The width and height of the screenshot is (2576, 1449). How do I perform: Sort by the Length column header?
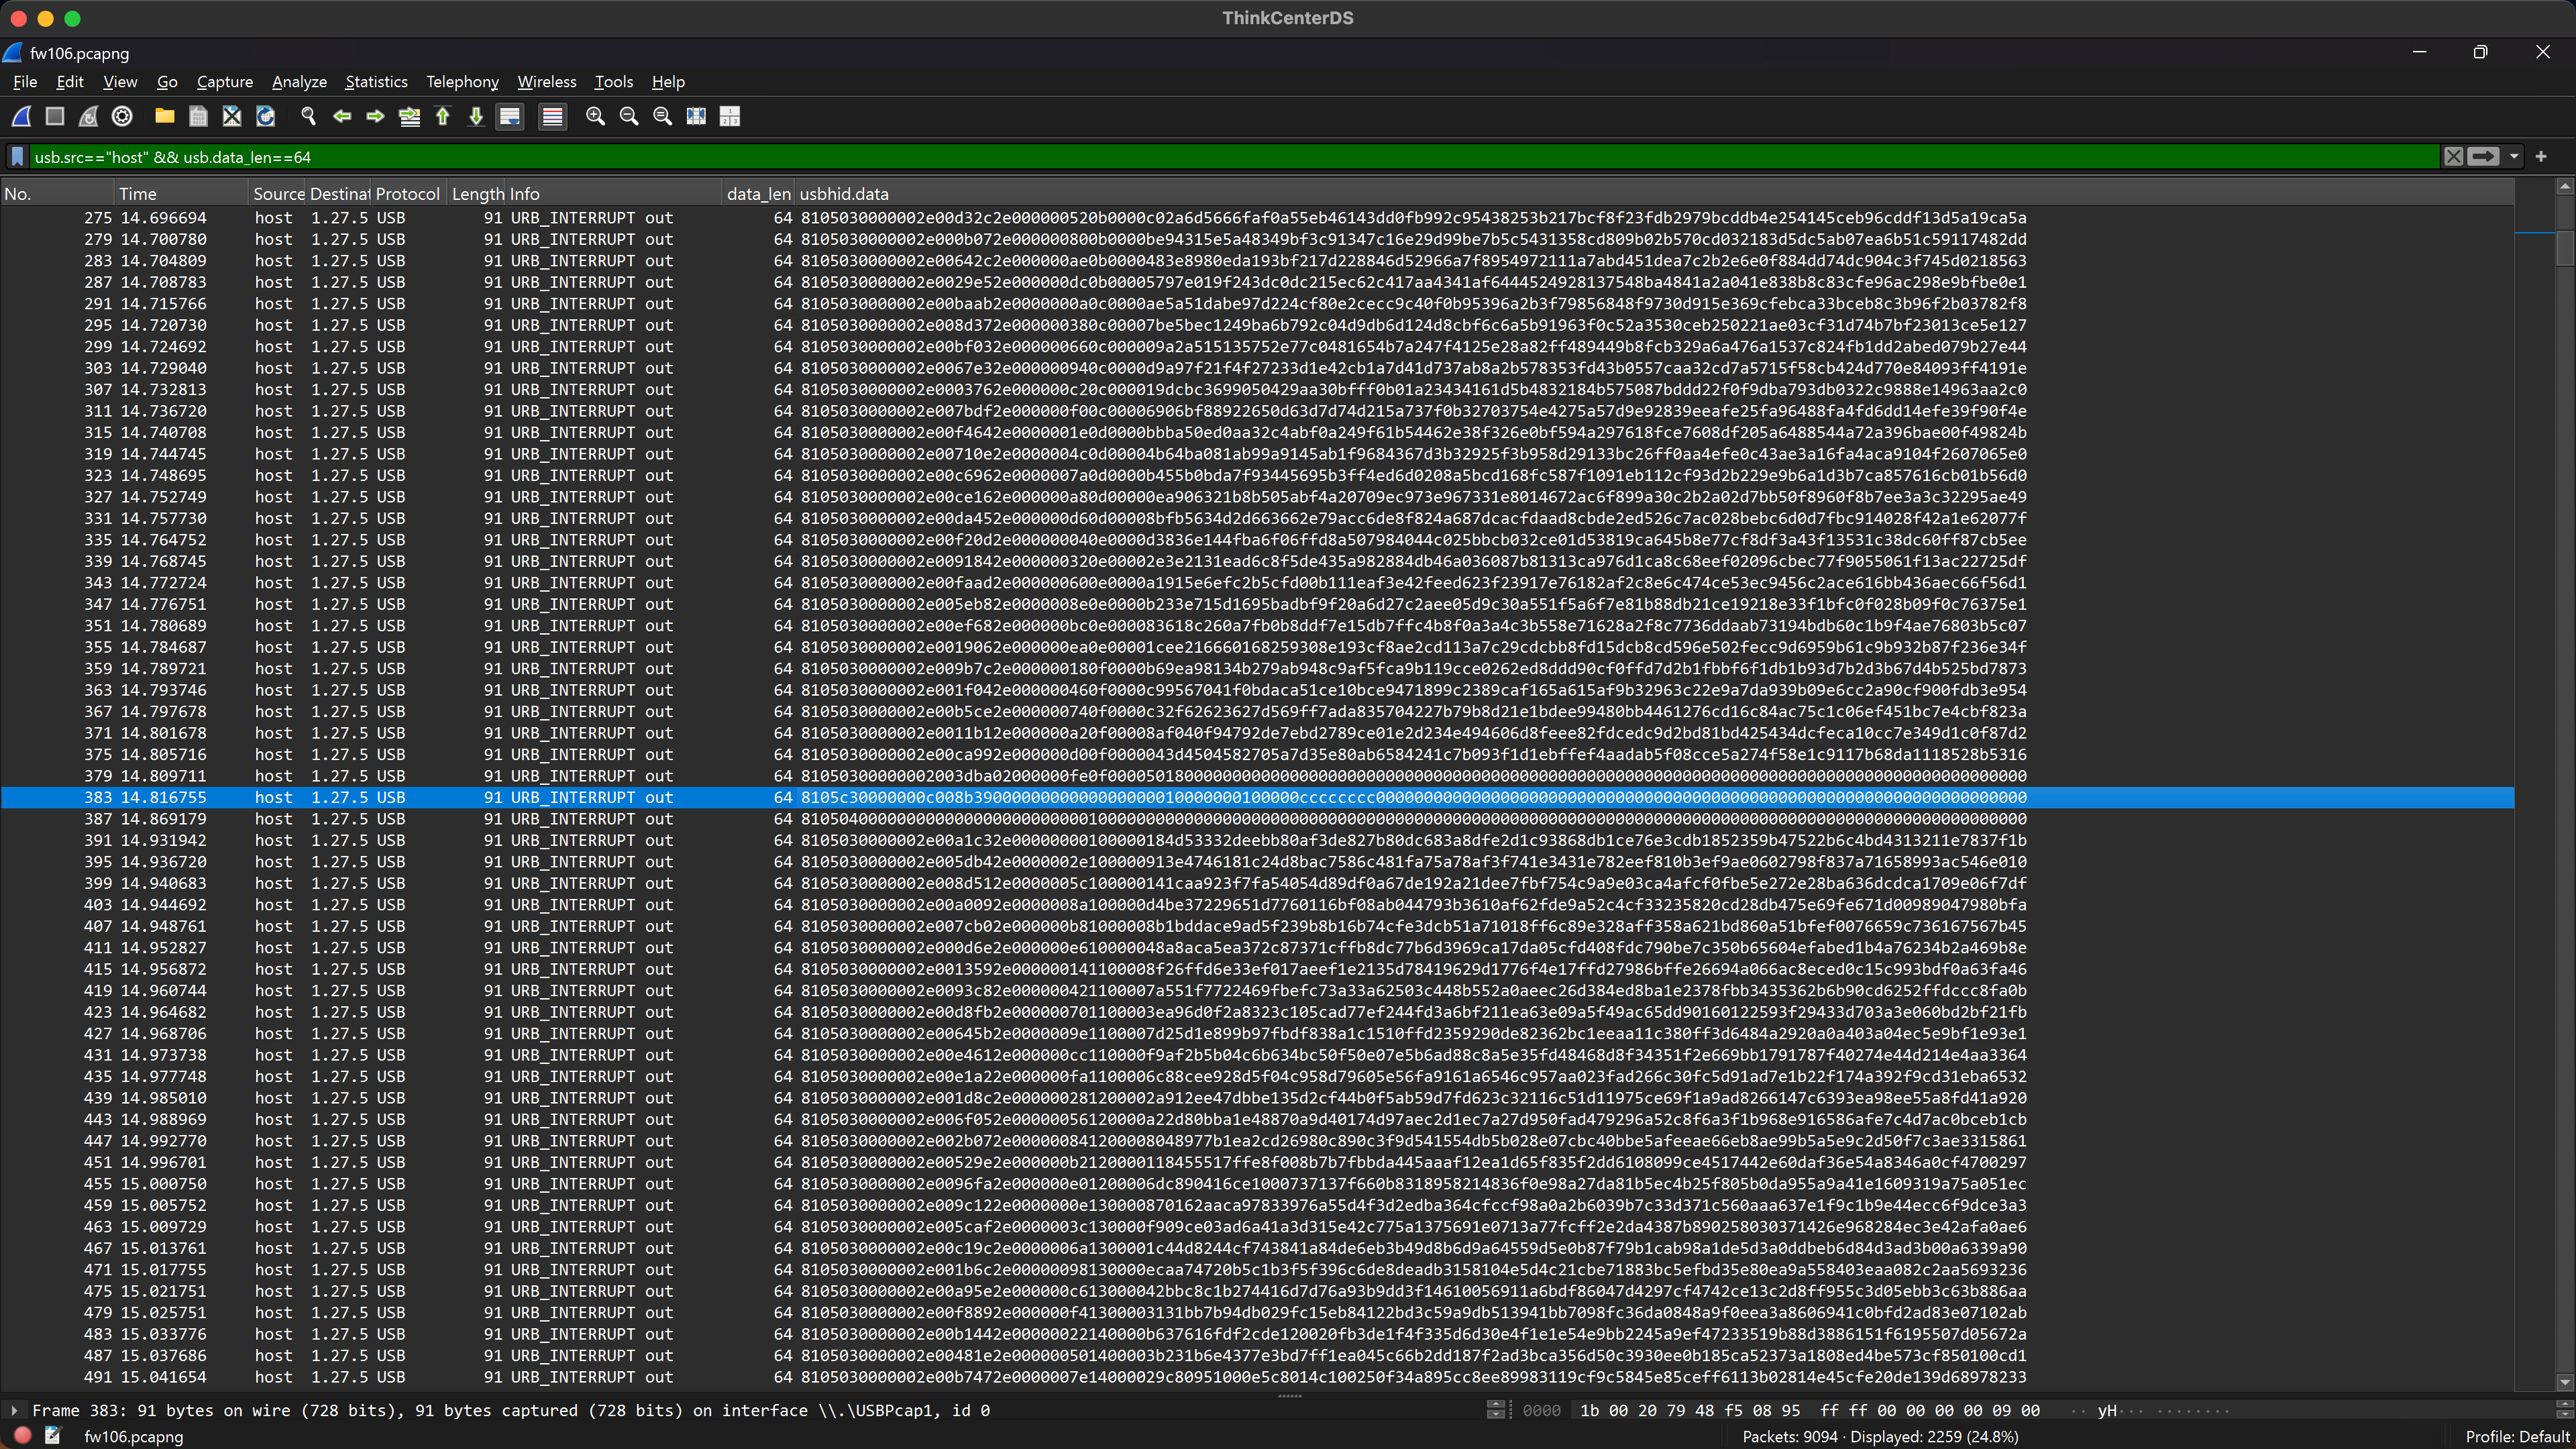pos(478,194)
